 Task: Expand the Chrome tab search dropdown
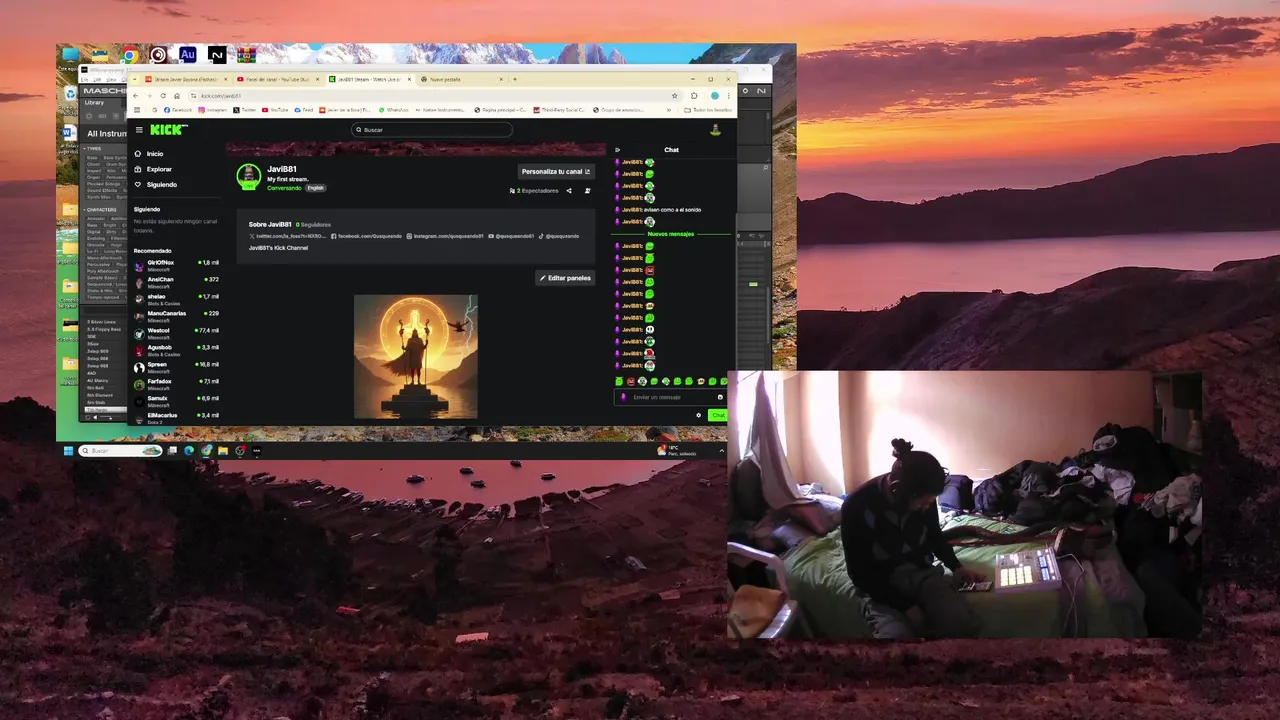point(134,79)
